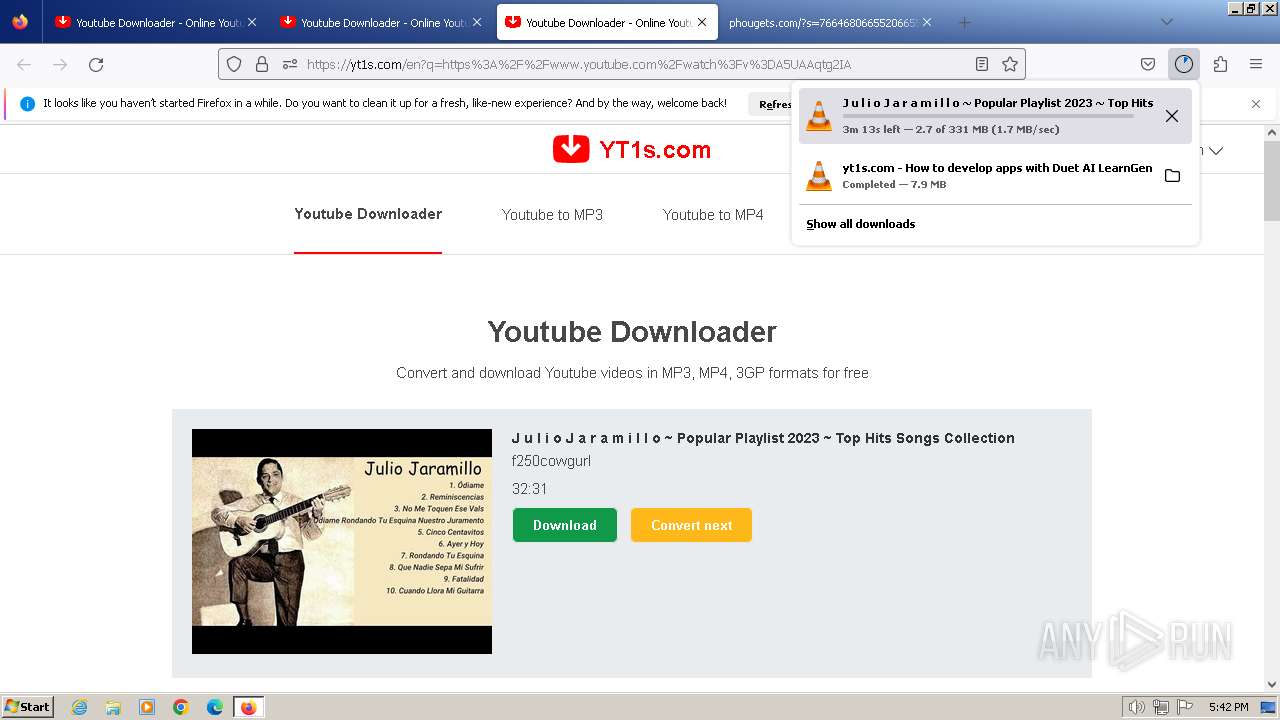Viewport: 1280px width, 720px height.
Task: Open the tracking protection shield icon
Action: (234, 64)
